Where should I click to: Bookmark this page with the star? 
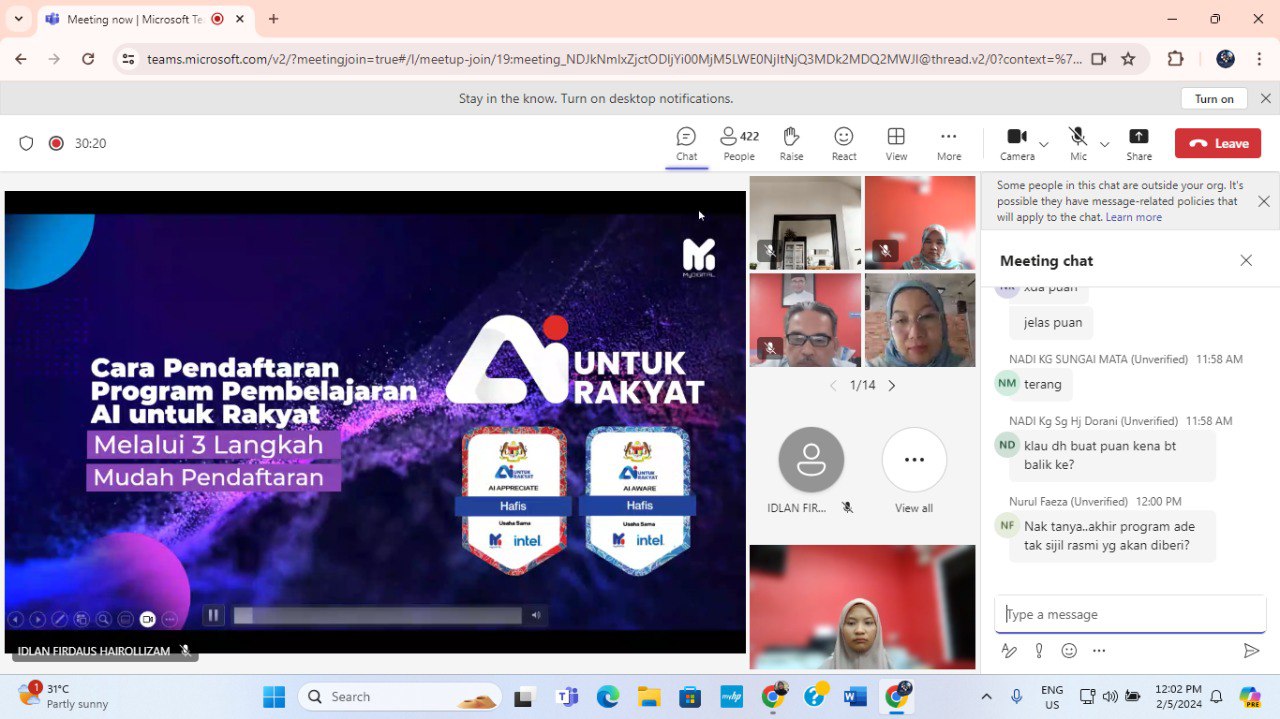tap(1128, 59)
